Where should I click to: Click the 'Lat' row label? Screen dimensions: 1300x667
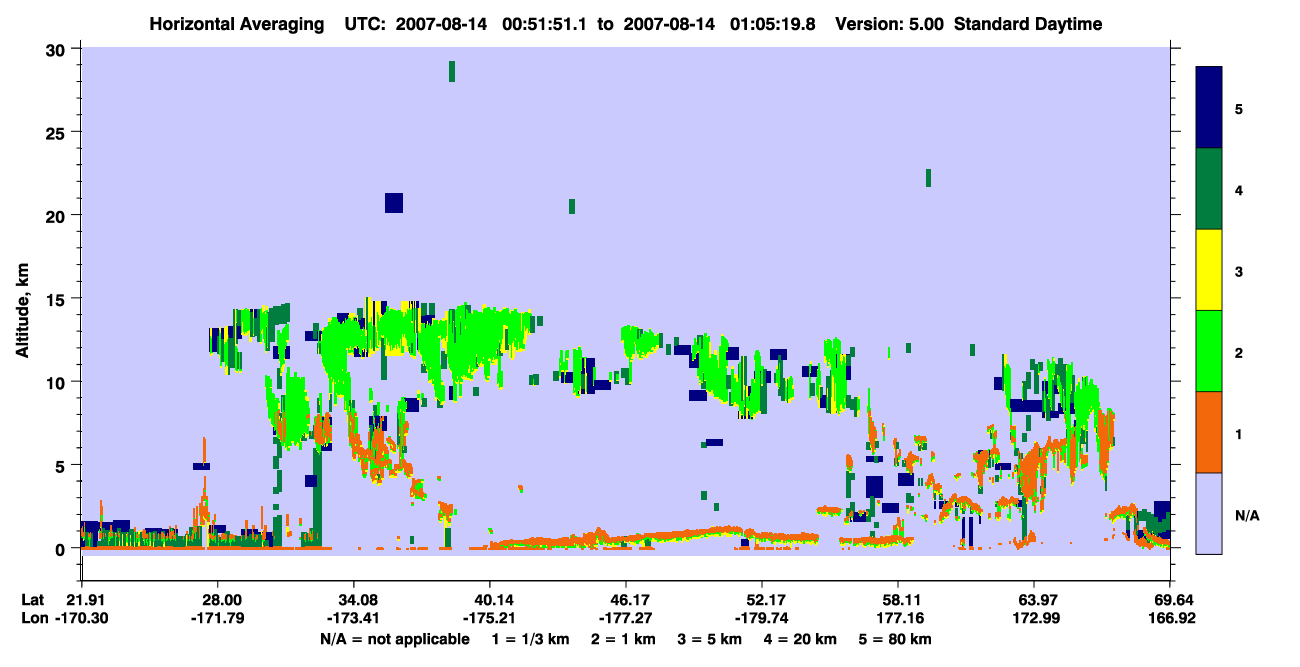coord(32,600)
